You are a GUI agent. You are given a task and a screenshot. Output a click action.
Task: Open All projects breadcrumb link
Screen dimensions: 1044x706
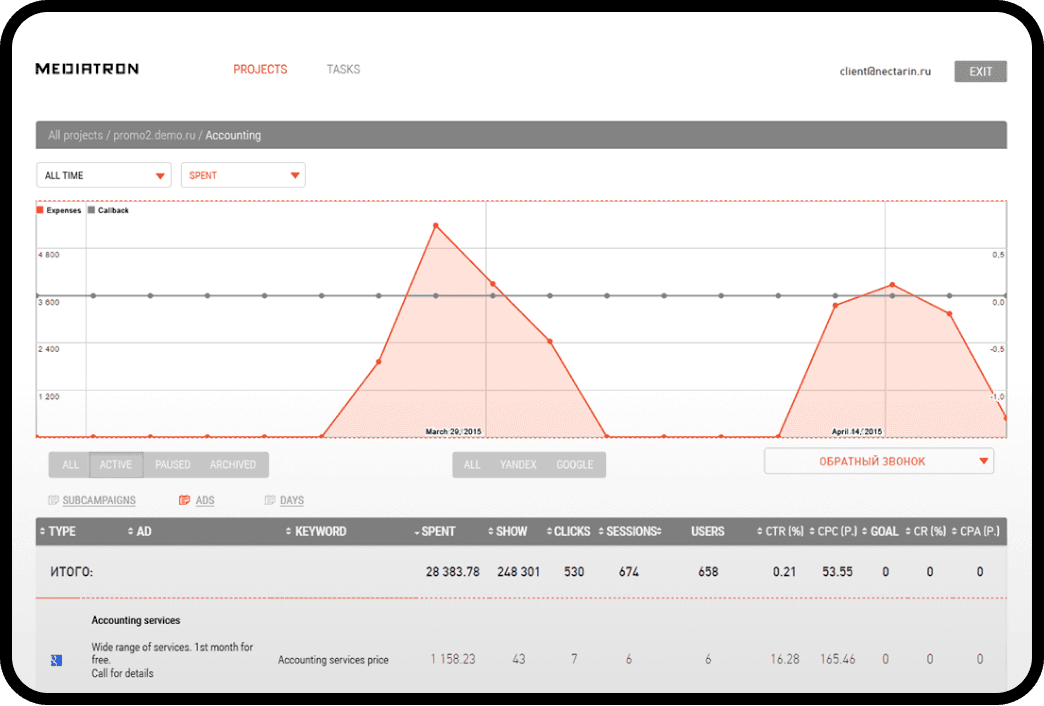(75, 135)
